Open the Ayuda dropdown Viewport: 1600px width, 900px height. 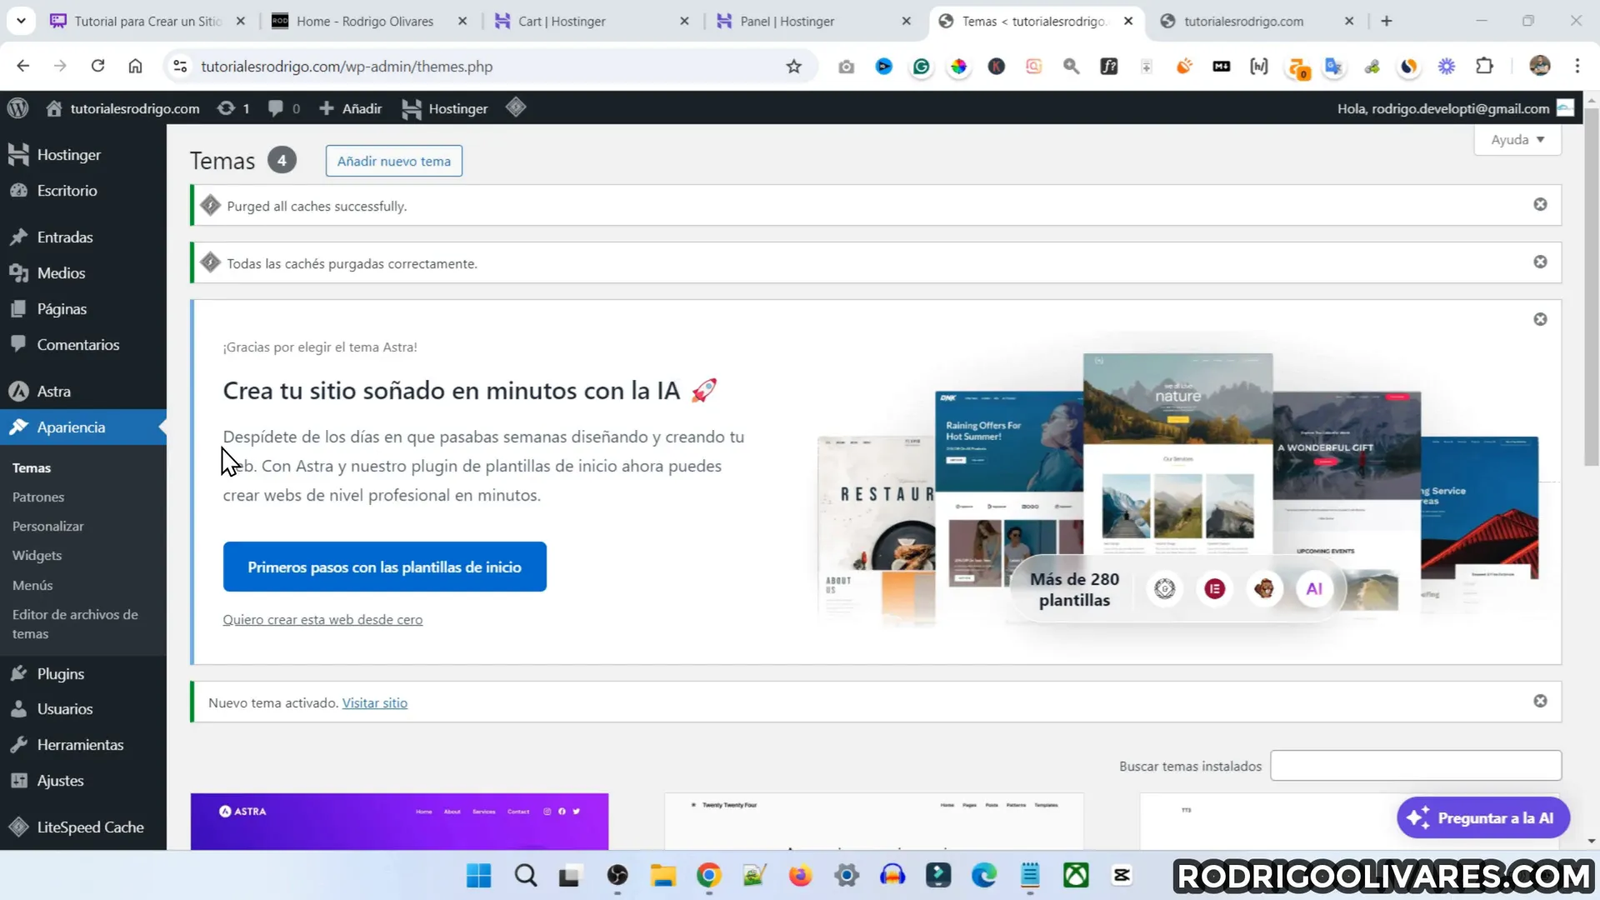coord(1516,139)
